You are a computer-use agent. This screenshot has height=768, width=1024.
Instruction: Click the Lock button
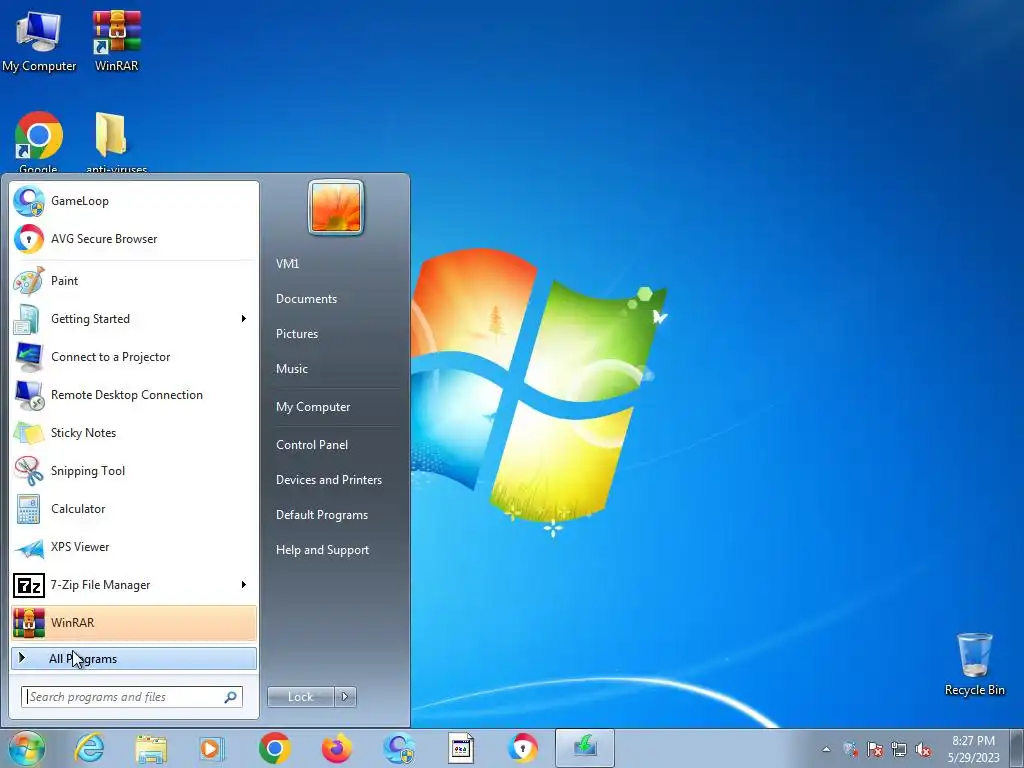point(300,697)
